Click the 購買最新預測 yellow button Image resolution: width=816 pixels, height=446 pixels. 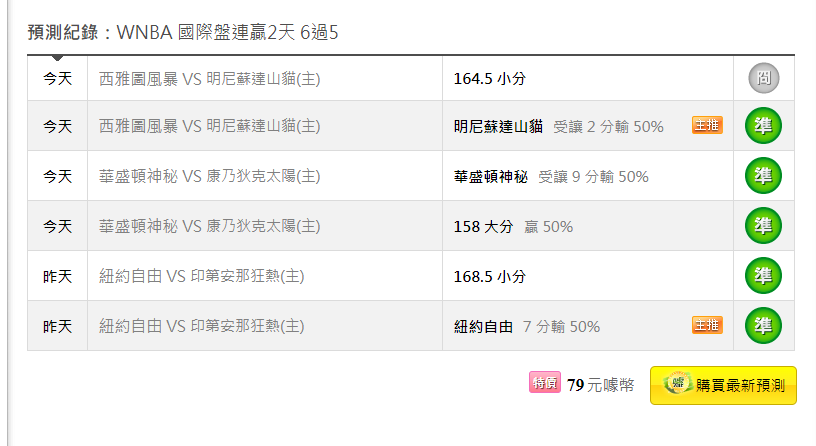(723, 386)
